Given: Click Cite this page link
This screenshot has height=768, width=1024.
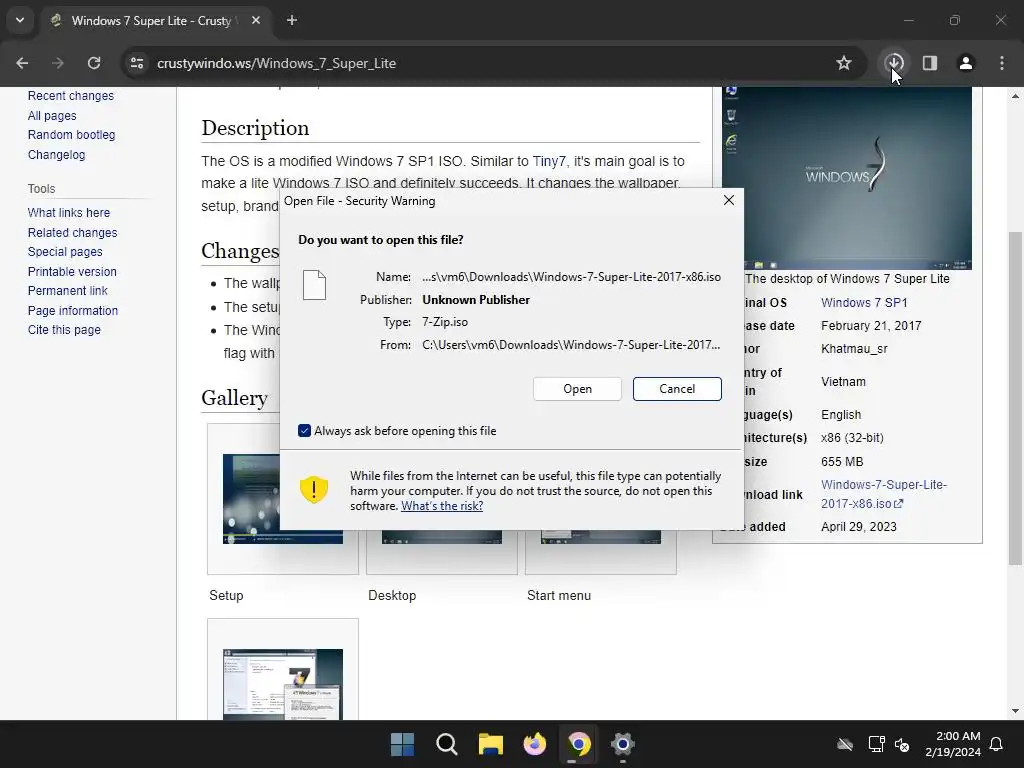Looking at the screenshot, I should [x=64, y=330].
